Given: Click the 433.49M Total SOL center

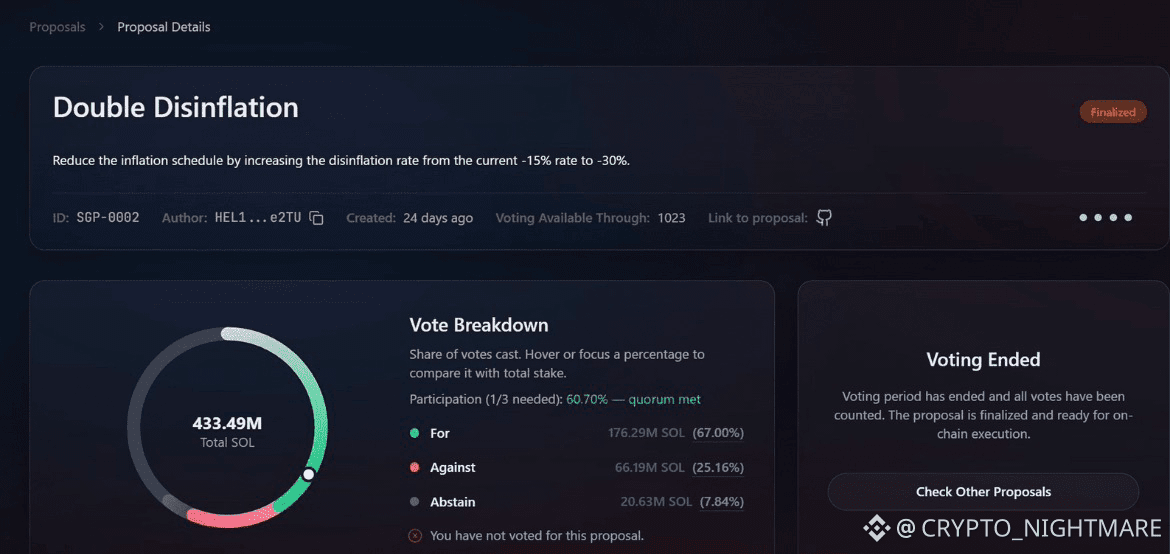Looking at the screenshot, I should [x=228, y=432].
